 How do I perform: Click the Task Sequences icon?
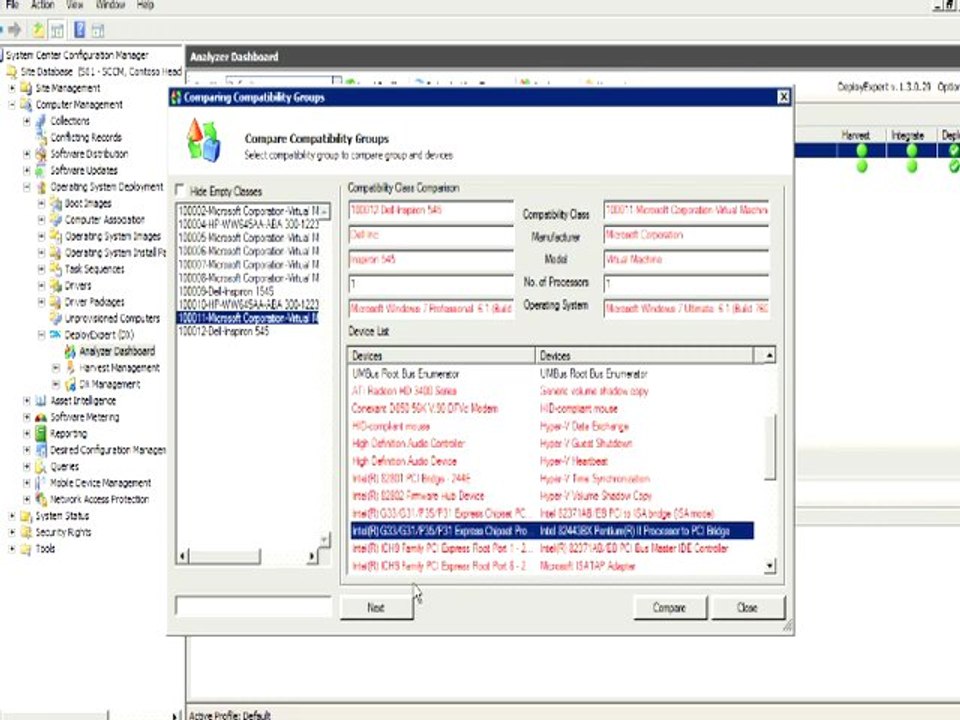pos(56,269)
